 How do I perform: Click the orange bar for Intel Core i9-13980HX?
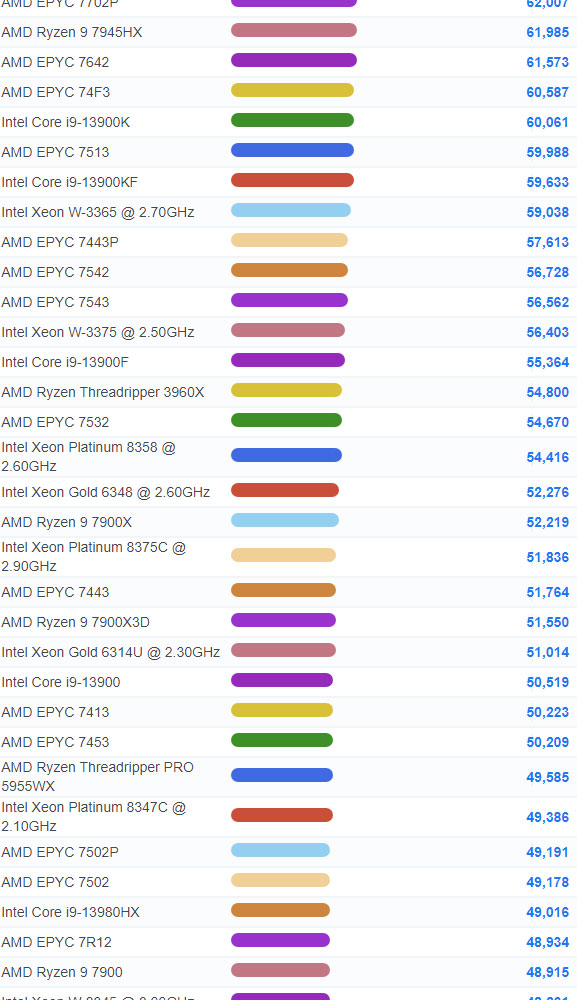pos(280,910)
